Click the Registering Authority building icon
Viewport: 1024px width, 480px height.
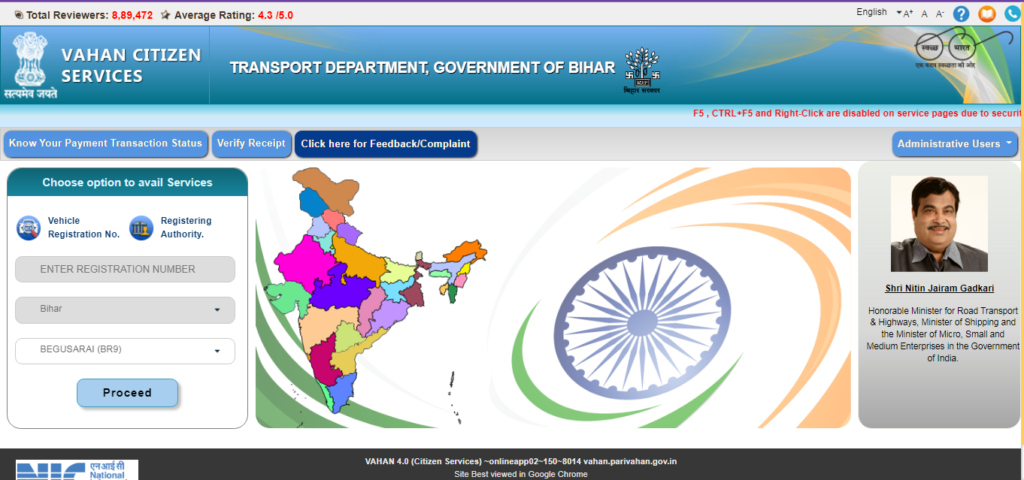[x=141, y=227]
